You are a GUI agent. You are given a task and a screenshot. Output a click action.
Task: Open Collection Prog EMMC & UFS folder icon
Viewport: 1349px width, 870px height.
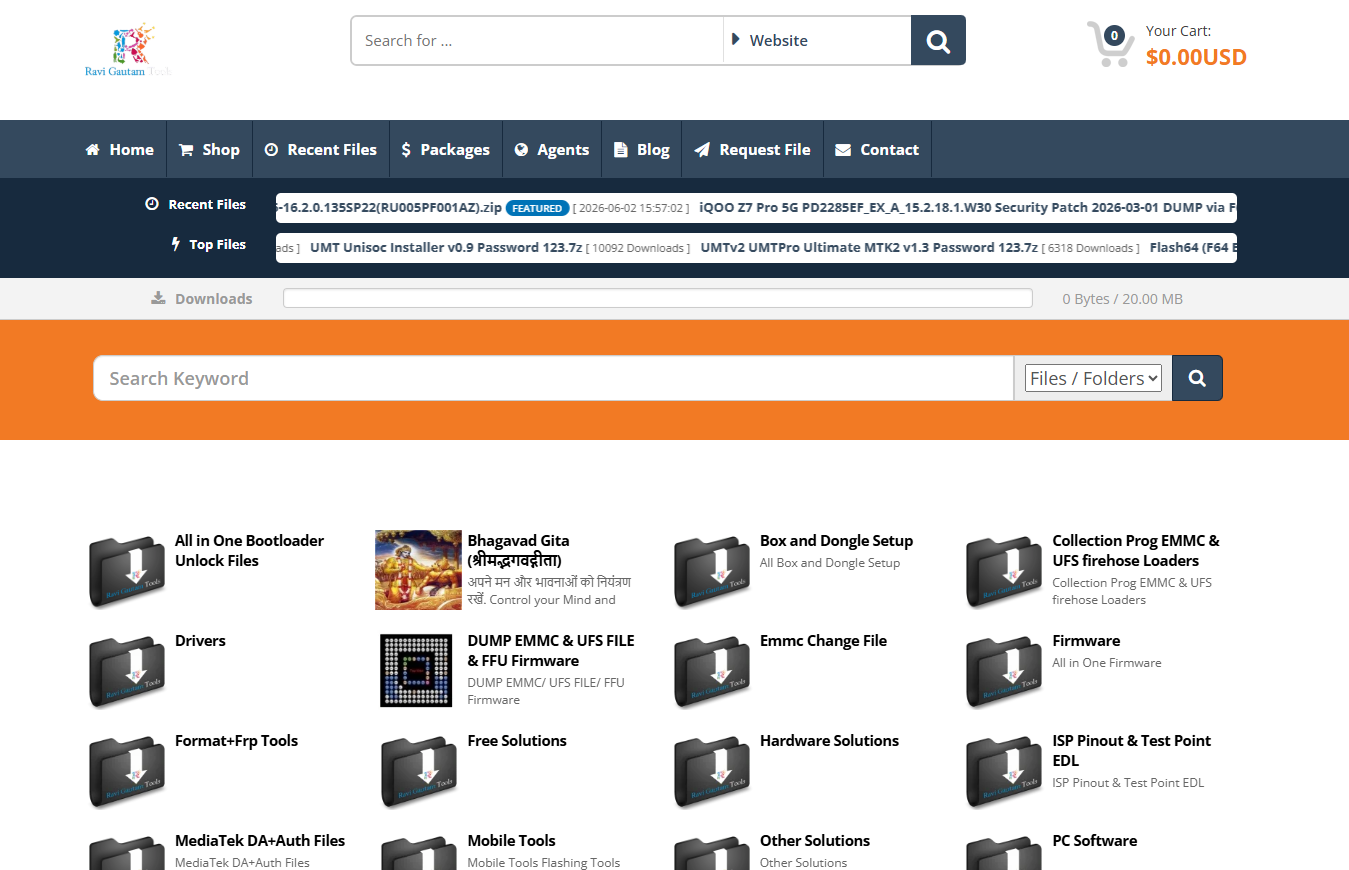tap(1004, 571)
